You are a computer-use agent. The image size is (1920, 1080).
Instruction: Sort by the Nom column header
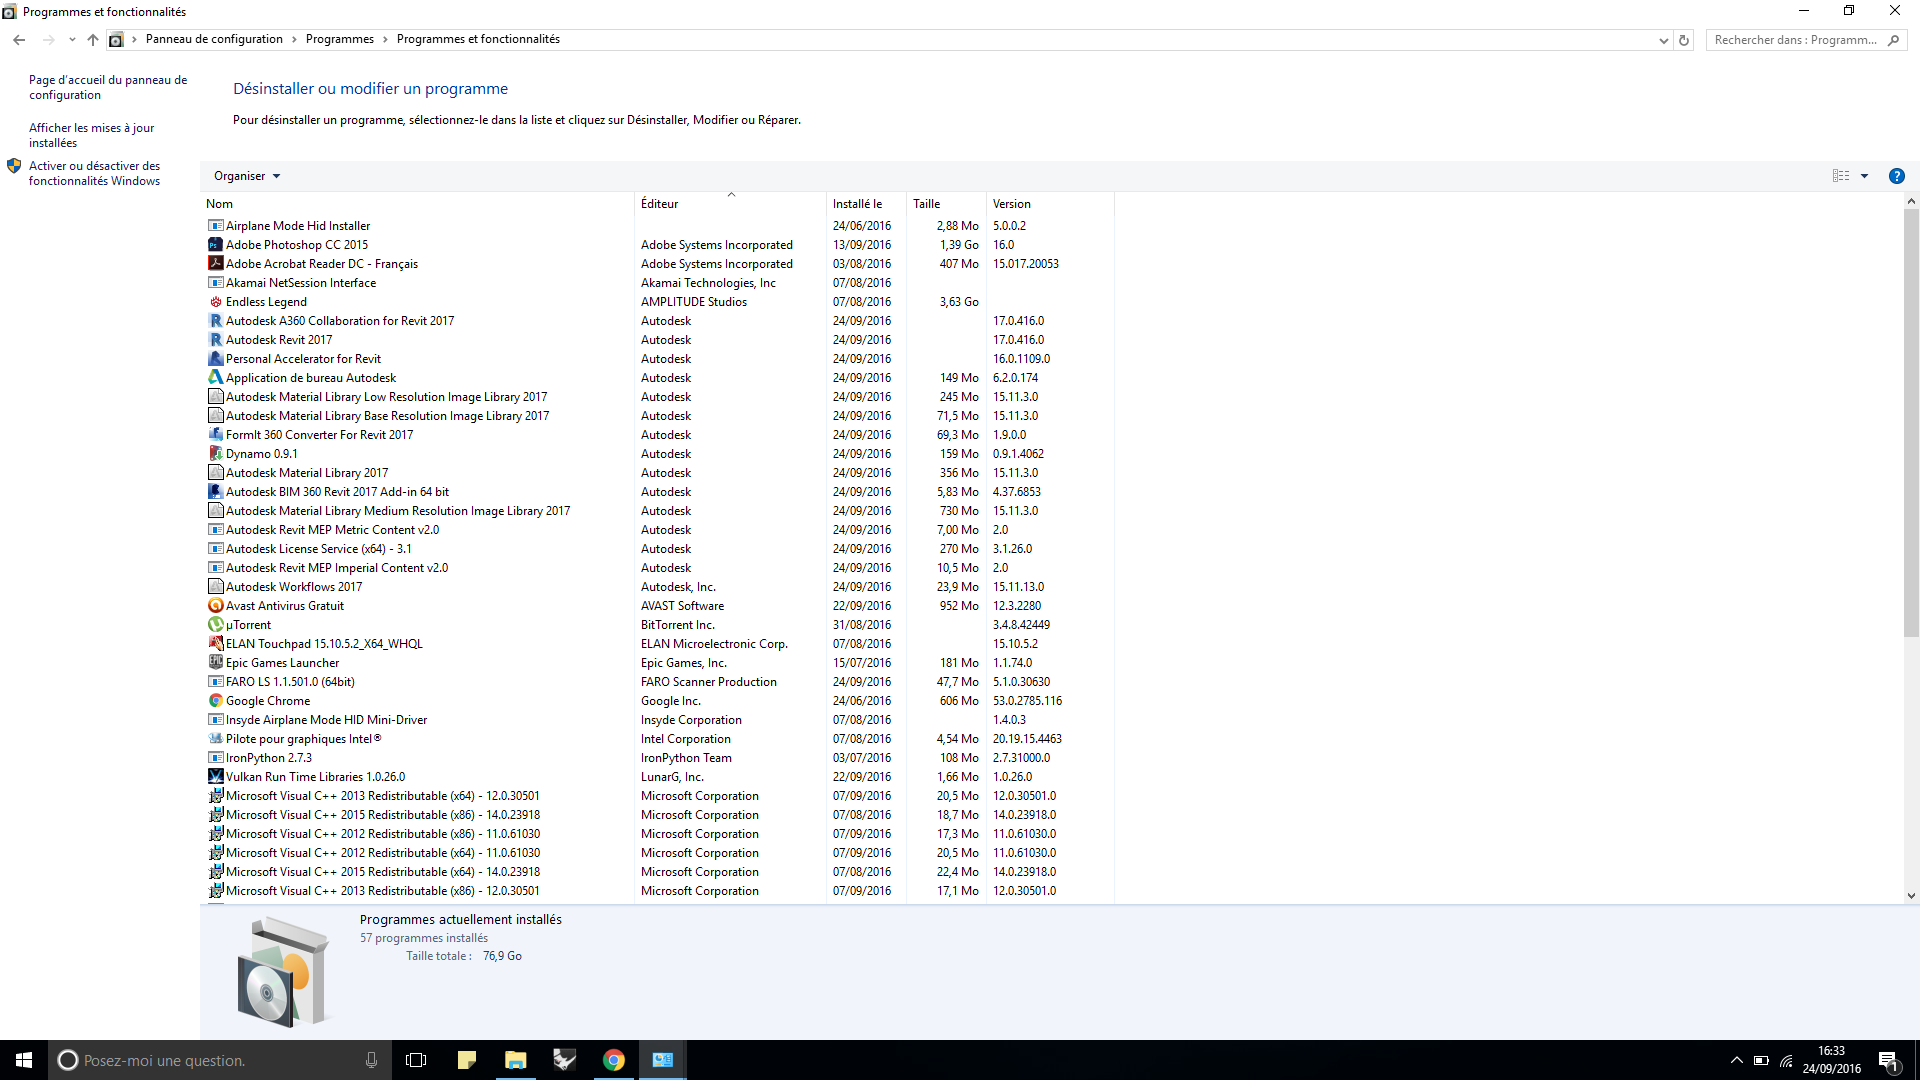click(x=417, y=204)
